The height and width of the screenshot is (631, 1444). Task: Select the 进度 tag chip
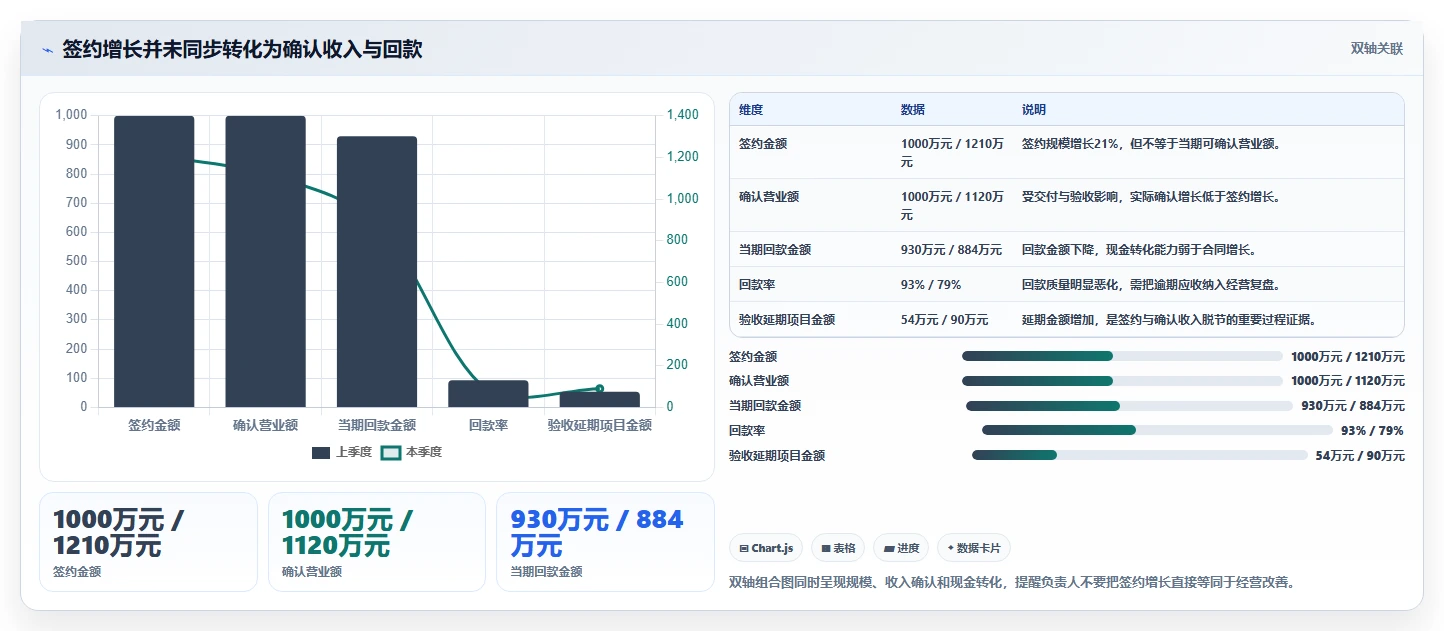tap(900, 548)
